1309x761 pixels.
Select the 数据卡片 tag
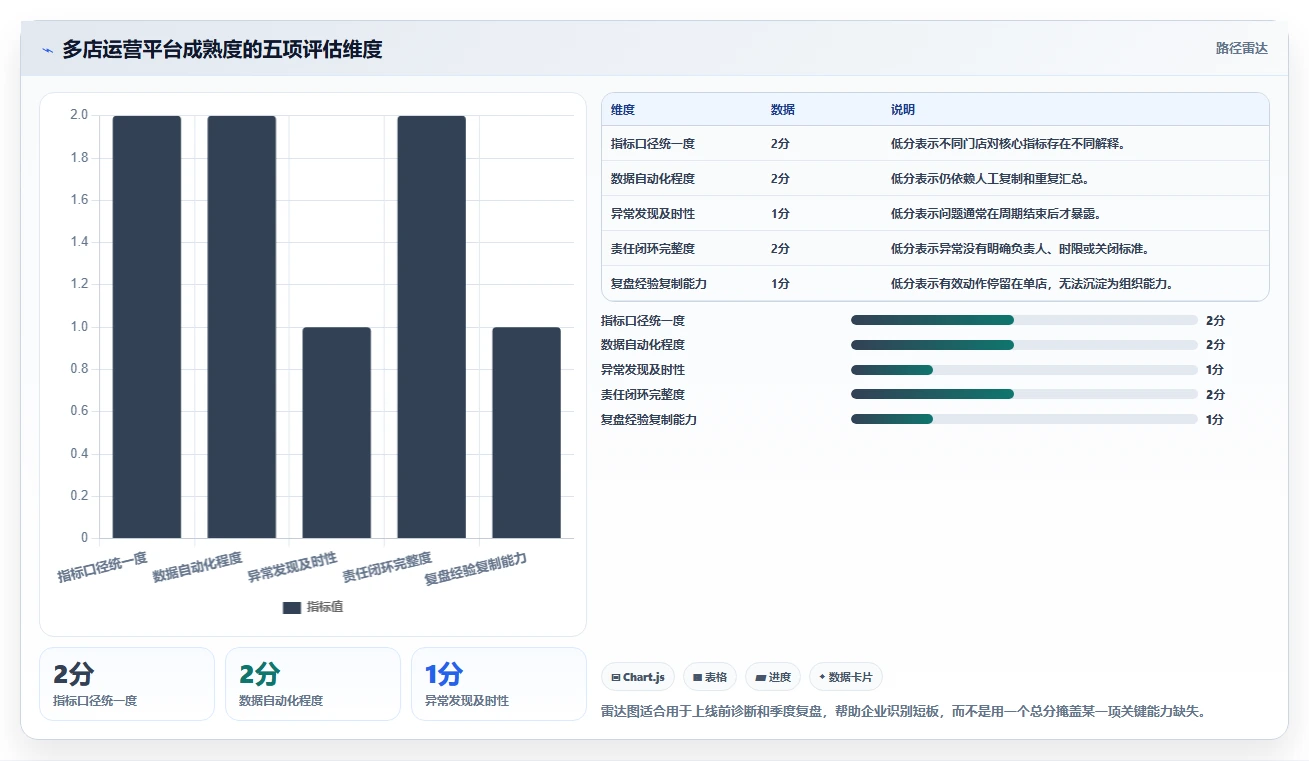(x=846, y=677)
